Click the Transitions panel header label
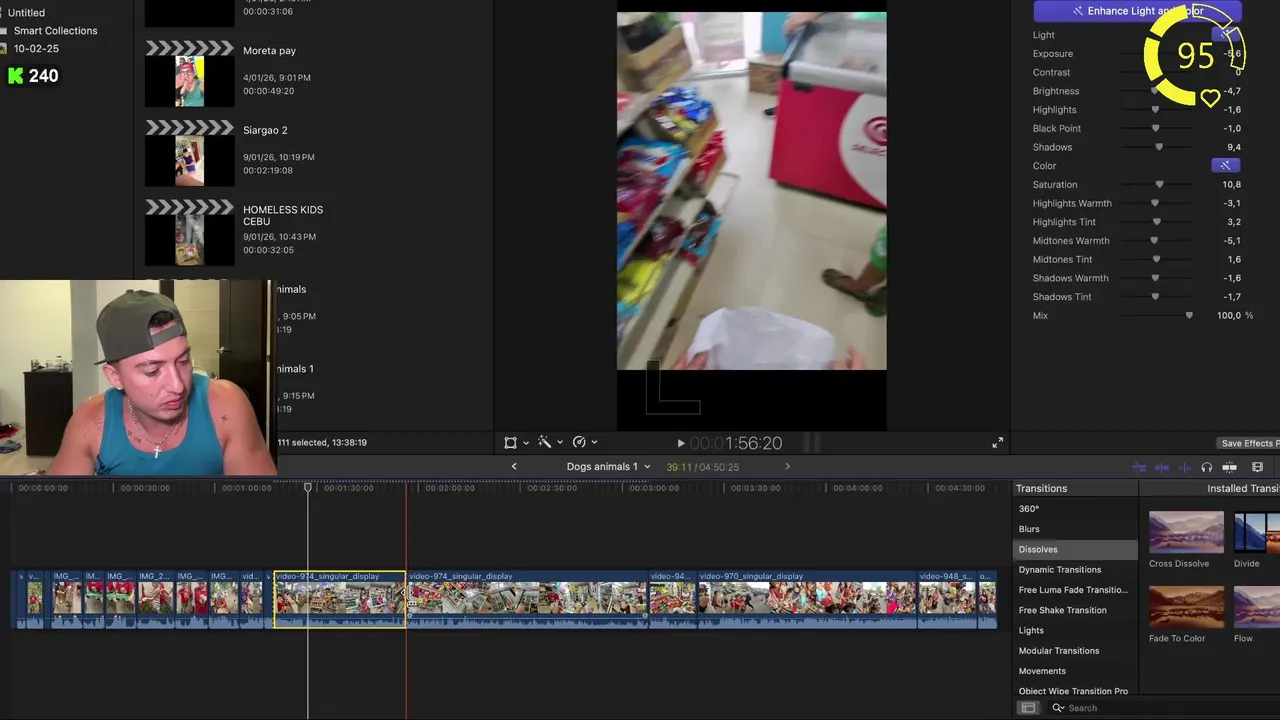Screen dimensions: 1280x720 click(1041, 488)
